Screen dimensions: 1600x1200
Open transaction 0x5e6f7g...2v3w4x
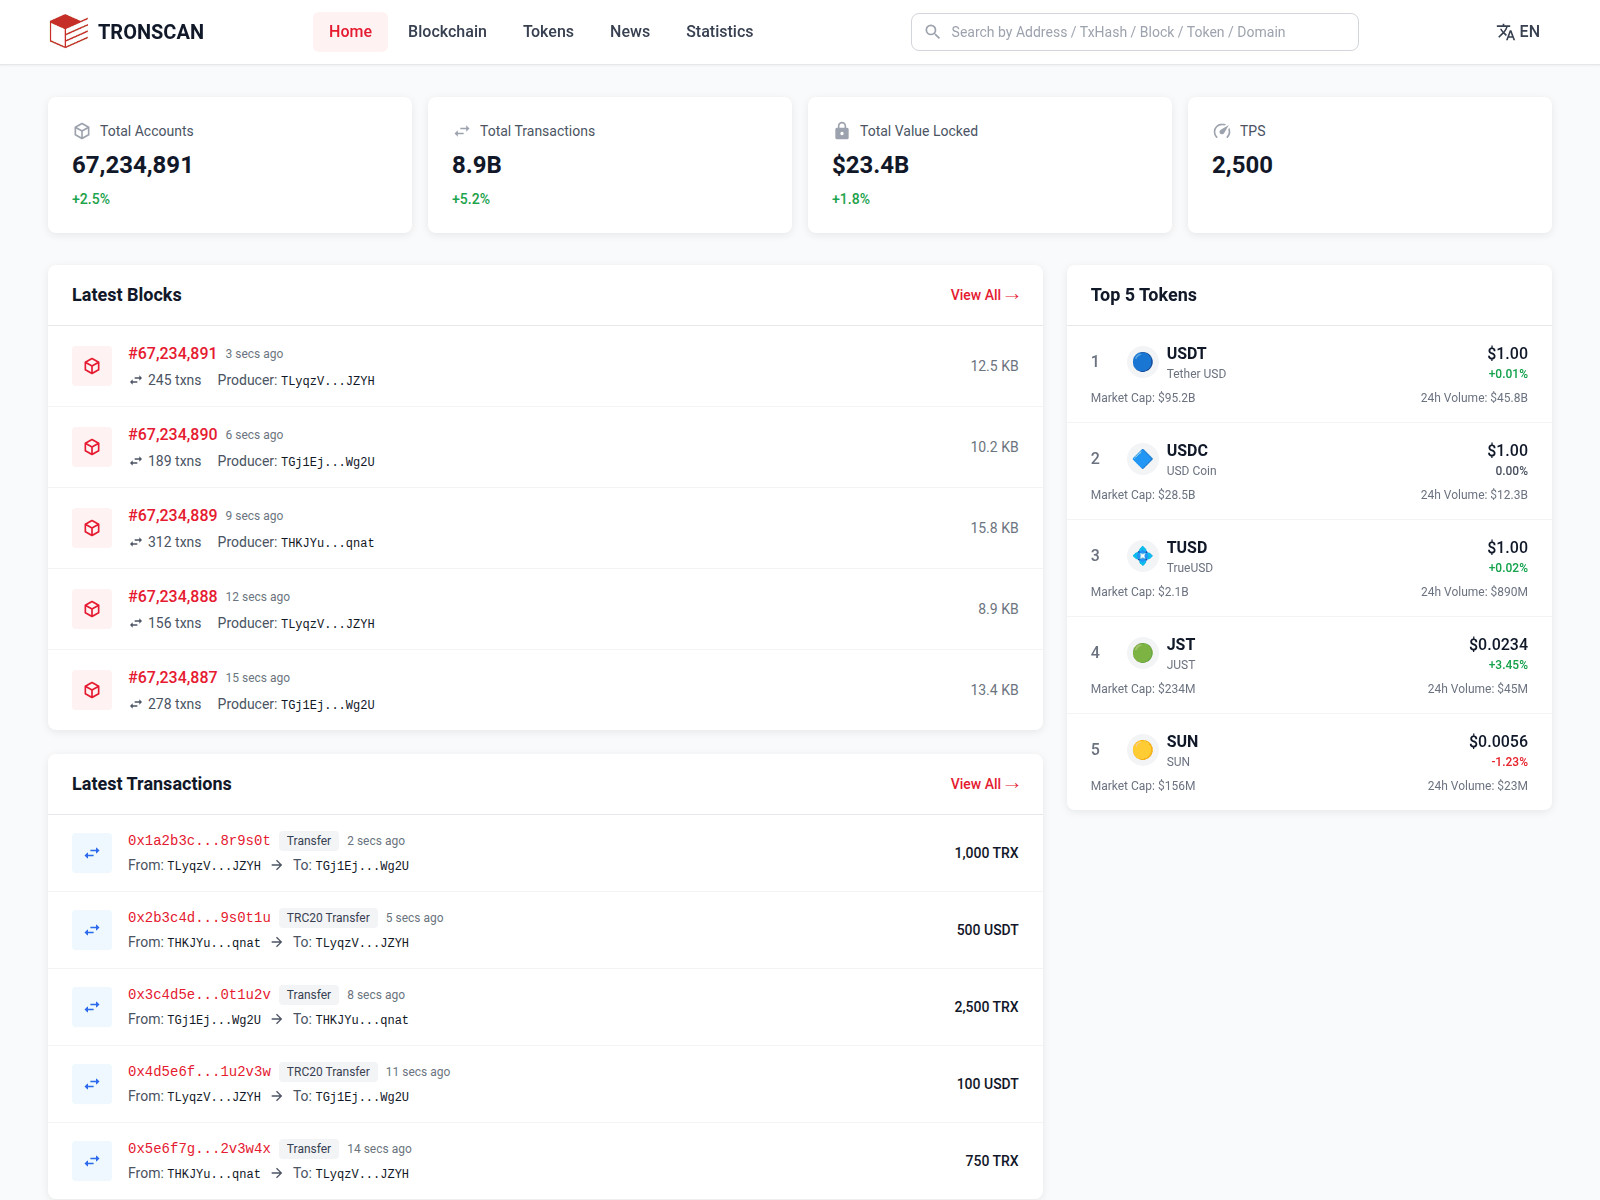point(199,1149)
